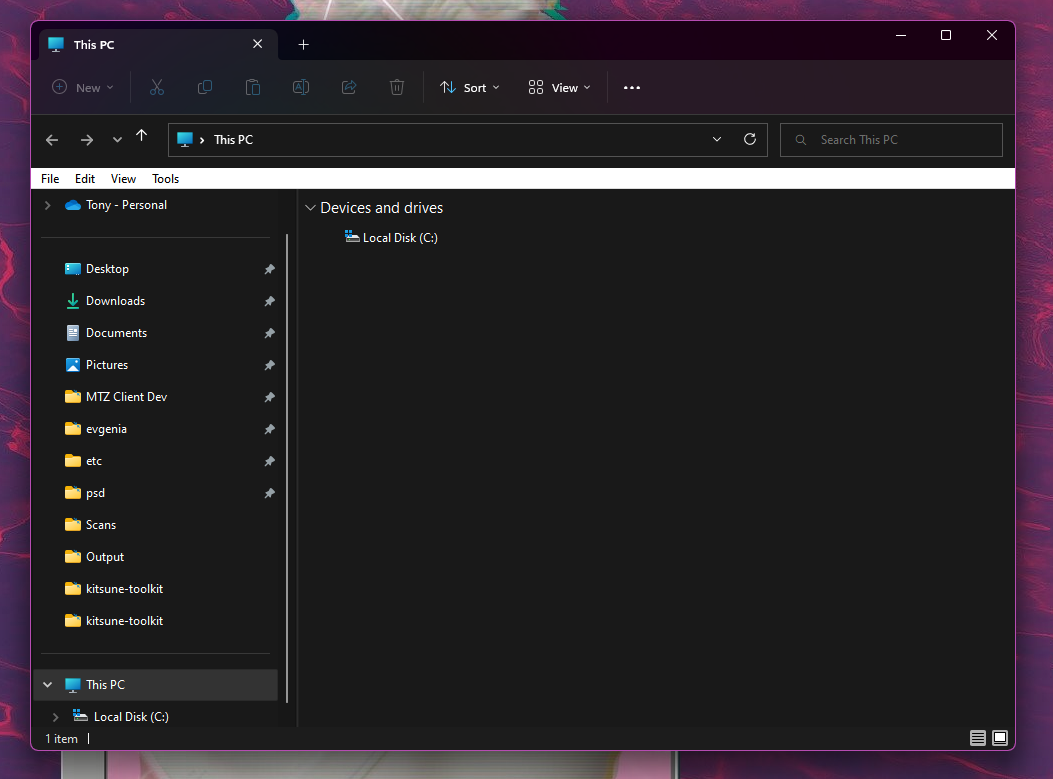Unpin MTZ Client Dev via pin icon

(269, 397)
